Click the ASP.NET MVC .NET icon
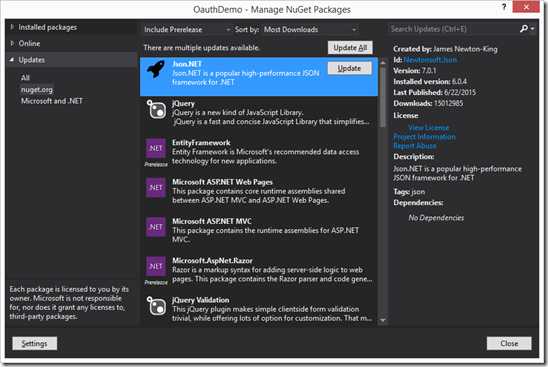 coord(156,227)
